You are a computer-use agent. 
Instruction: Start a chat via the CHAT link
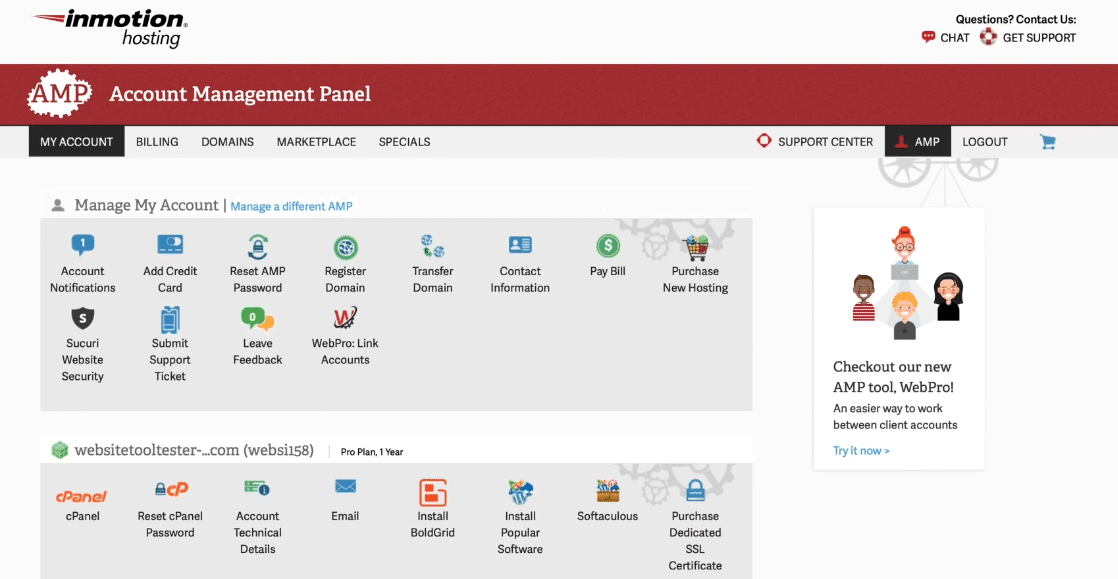(x=945, y=38)
